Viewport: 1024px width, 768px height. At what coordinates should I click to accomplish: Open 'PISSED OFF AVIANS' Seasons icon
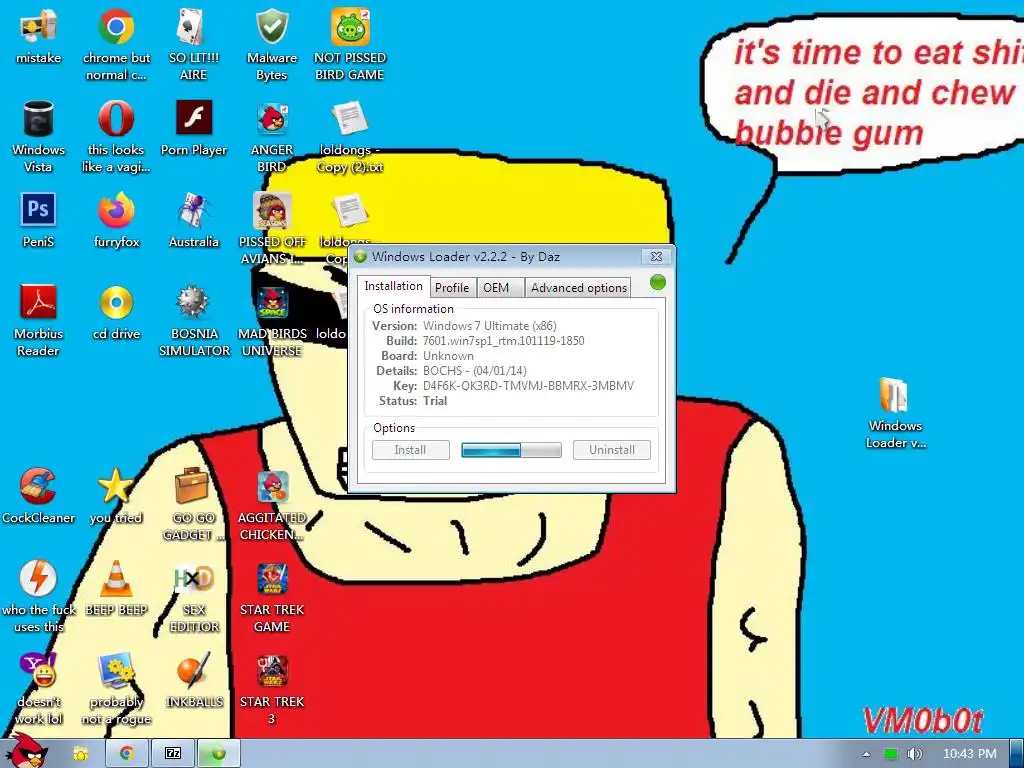pyautogui.click(x=272, y=229)
